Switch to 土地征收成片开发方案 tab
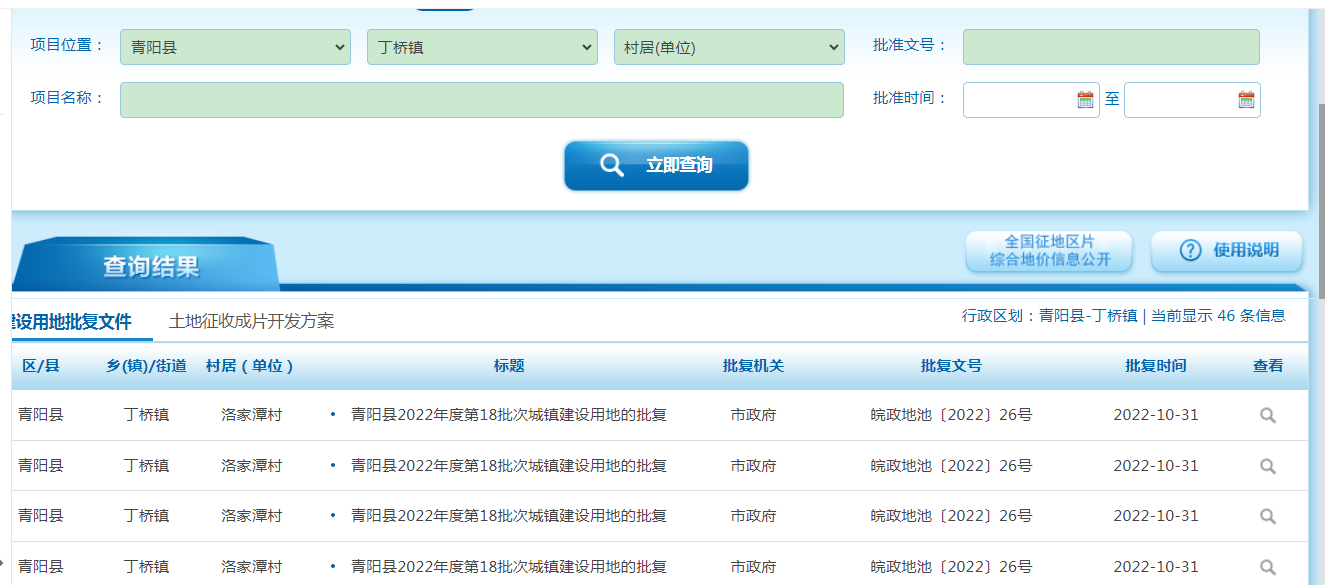Viewport: 1325px width, 585px height. (x=252, y=321)
